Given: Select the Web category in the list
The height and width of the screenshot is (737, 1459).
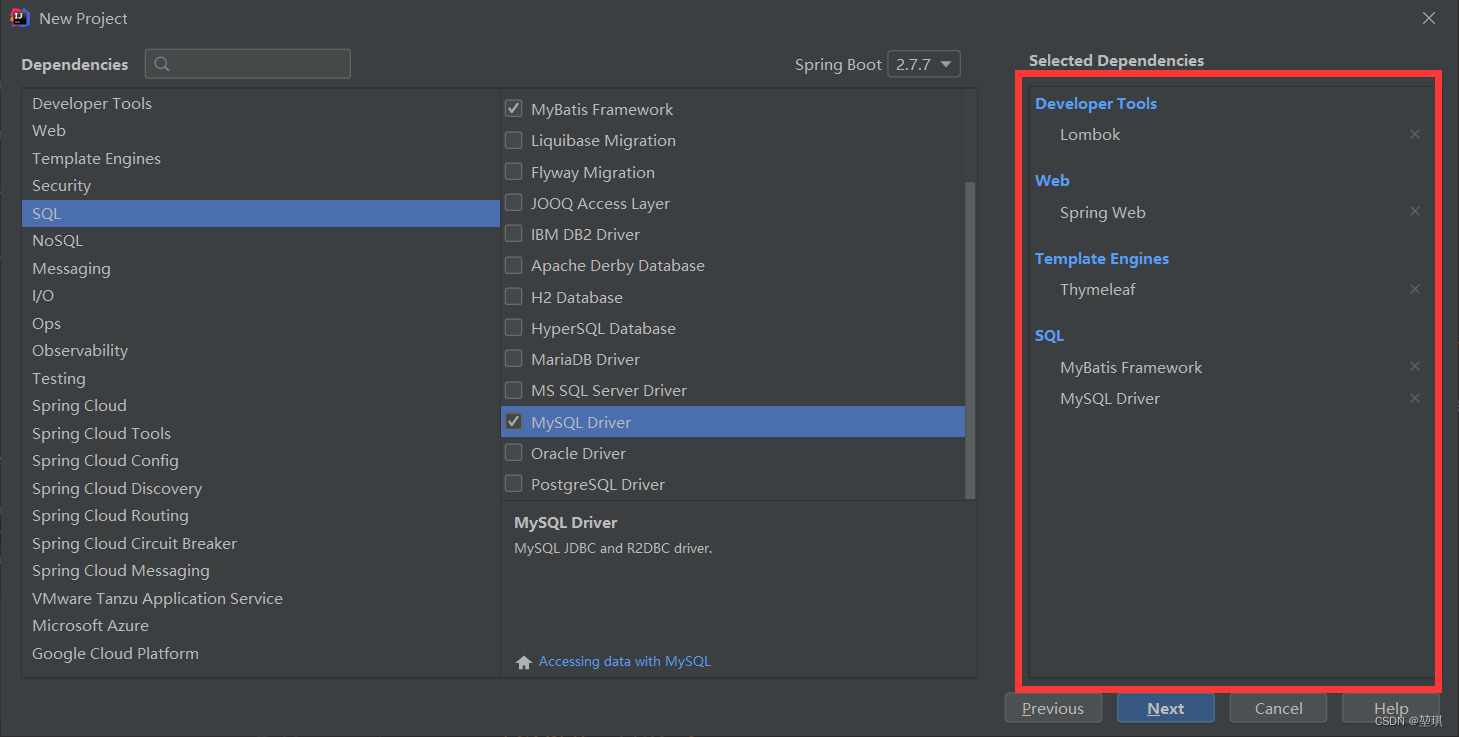Looking at the screenshot, I should 260,131.
